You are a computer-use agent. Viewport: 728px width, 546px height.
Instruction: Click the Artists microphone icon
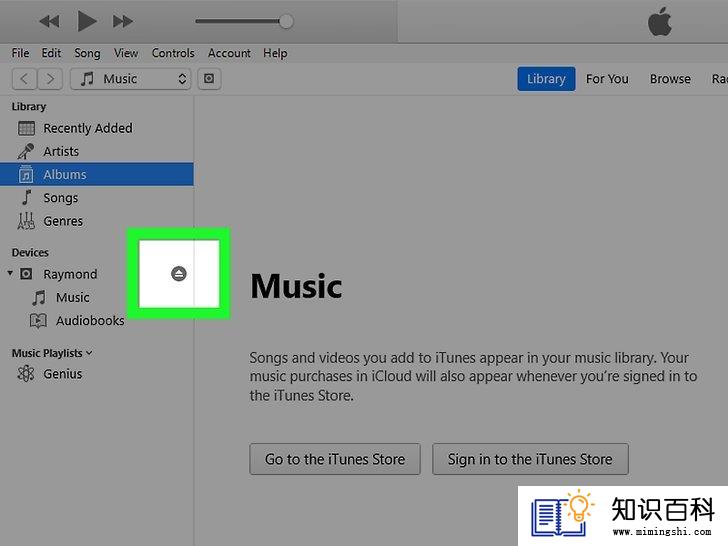click(26, 151)
